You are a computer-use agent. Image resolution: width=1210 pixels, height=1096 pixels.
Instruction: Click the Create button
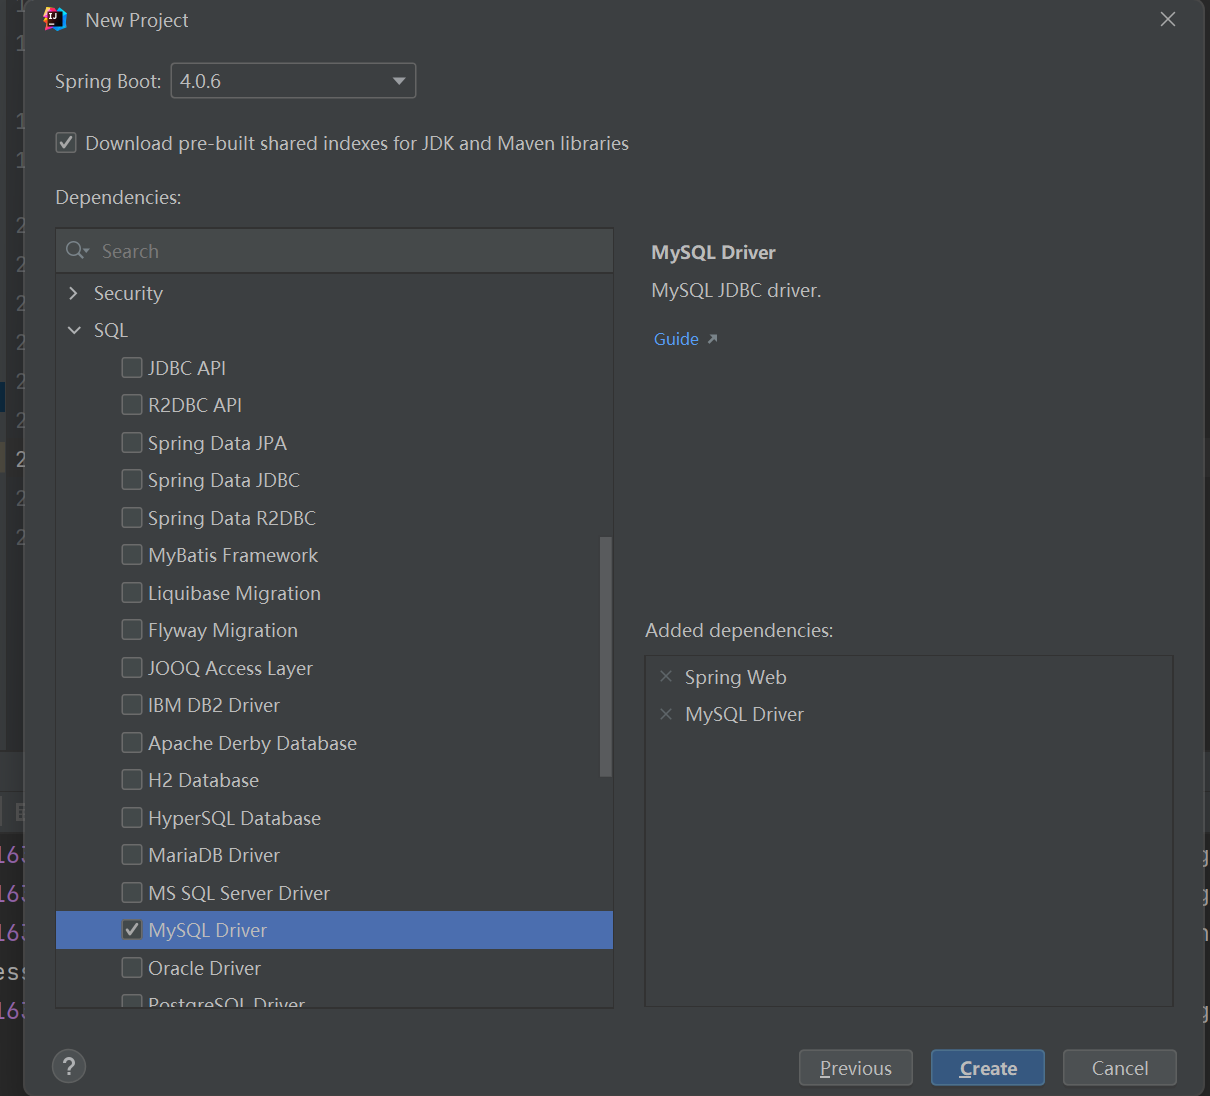(988, 1068)
